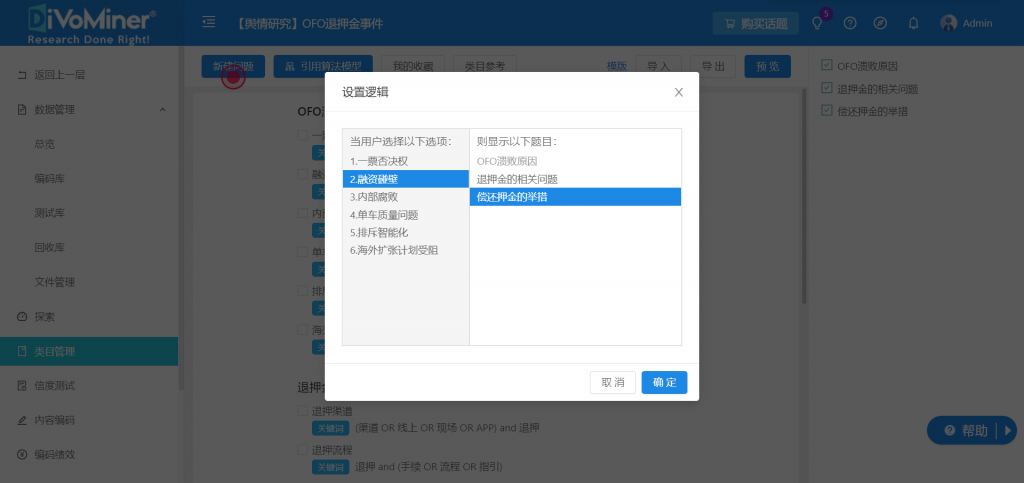Image resolution: width=1024 pixels, height=483 pixels.
Task: Click the 类目管理 page icon
Action: click(23, 351)
